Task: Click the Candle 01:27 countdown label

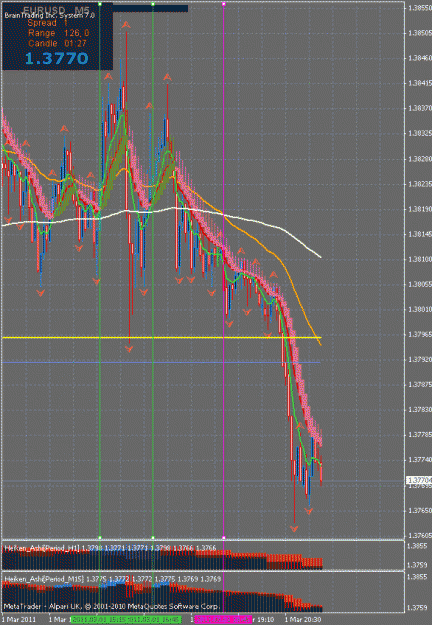Action: pyautogui.click(x=57, y=43)
